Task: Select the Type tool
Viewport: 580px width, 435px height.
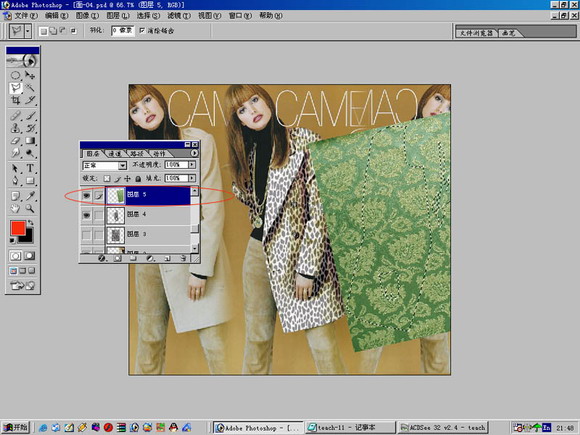Action: pyautogui.click(x=30, y=169)
